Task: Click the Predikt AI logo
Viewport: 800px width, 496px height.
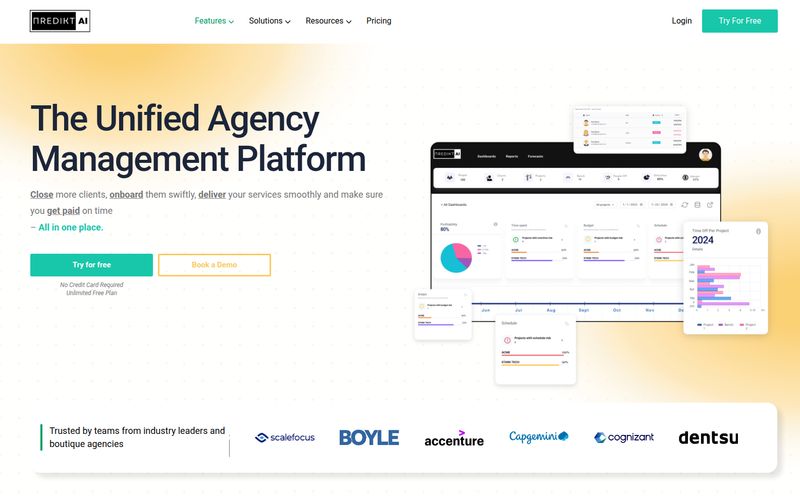Action: tap(60, 21)
